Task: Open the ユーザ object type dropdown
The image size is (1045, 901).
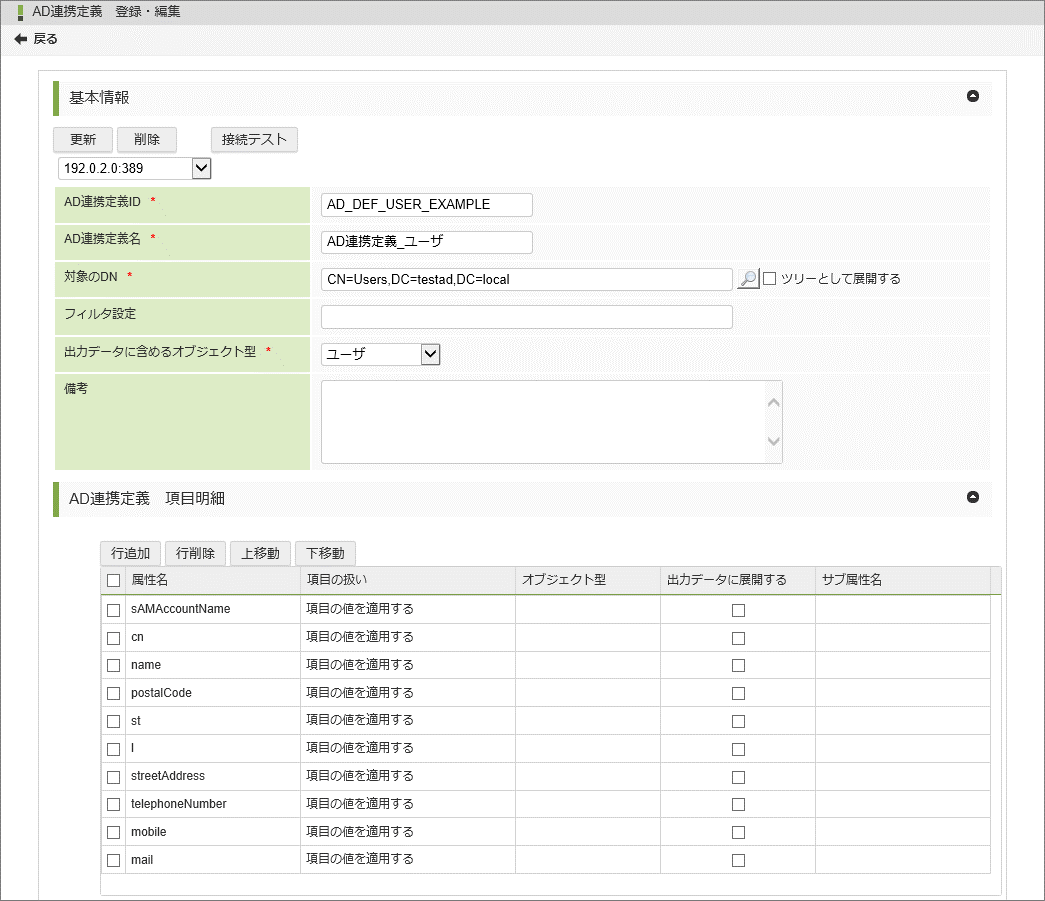Action: pos(430,354)
